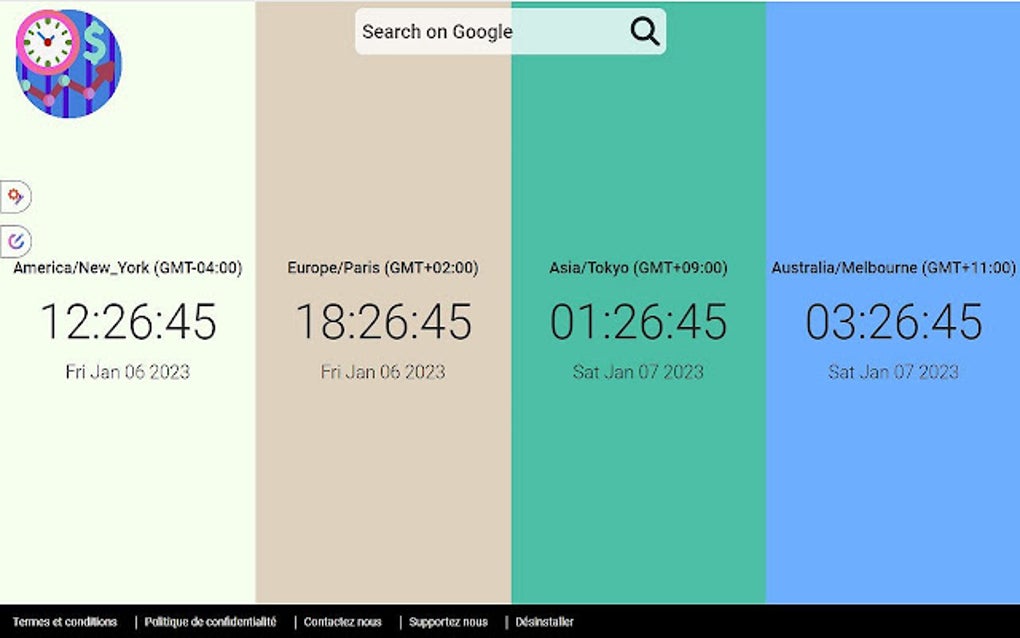The image size is (1020, 638).
Task: Click the Tokyo date Sat Jan 07 2023
Action: tap(638, 372)
